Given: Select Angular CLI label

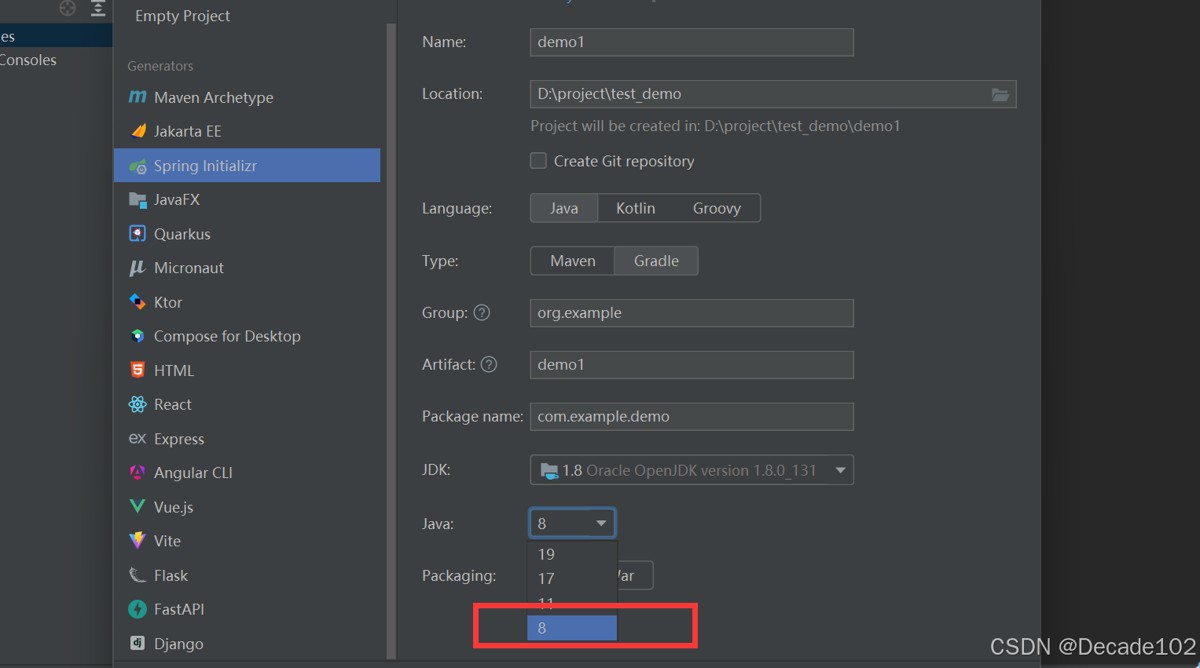Looking at the screenshot, I should [193, 473].
